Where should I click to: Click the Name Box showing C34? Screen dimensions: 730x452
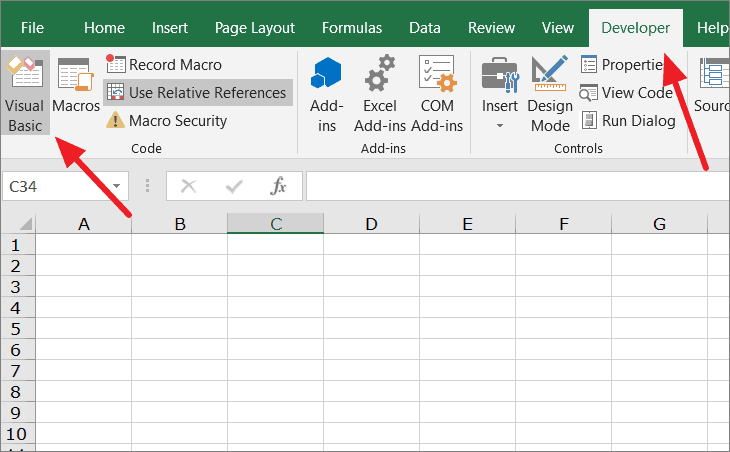tap(55, 187)
